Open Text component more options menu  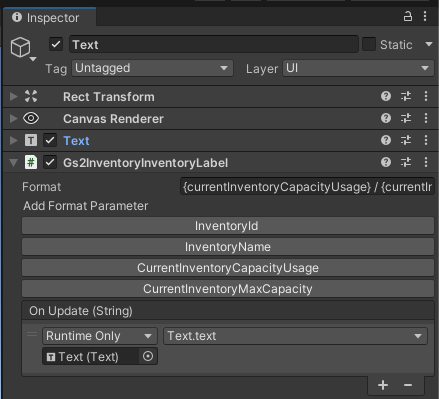point(426,140)
